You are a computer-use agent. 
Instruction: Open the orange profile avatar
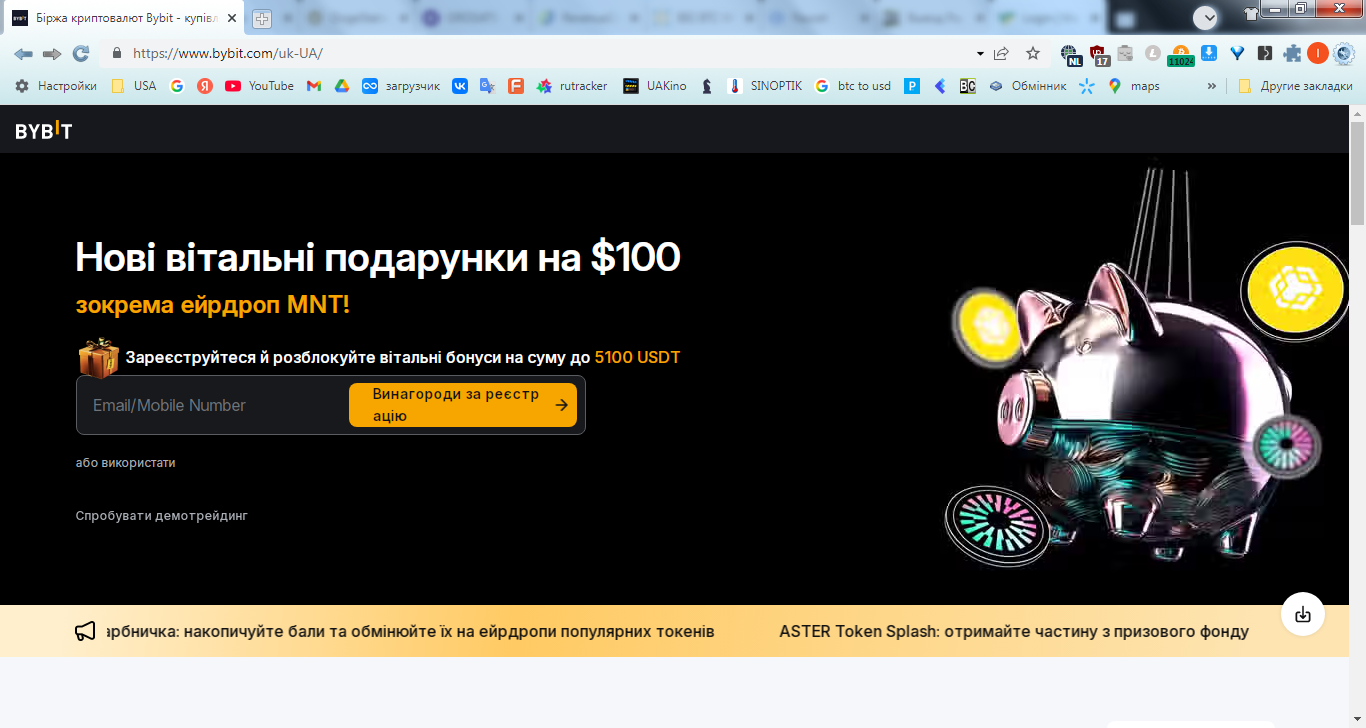pos(1318,54)
